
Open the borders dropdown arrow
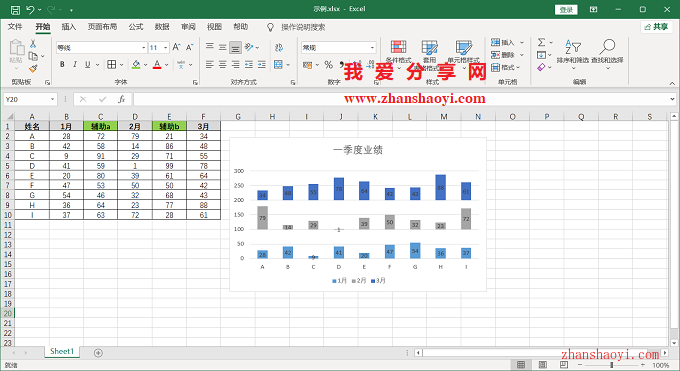pos(121,65)
